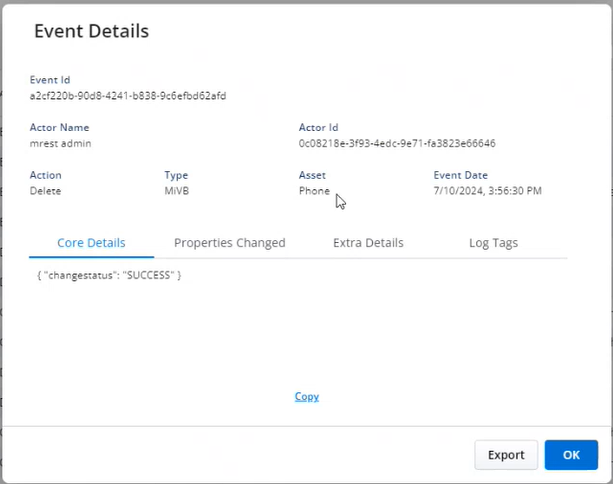Click the Asset field label
Screen dimensions: 613x484
[312, 175]
